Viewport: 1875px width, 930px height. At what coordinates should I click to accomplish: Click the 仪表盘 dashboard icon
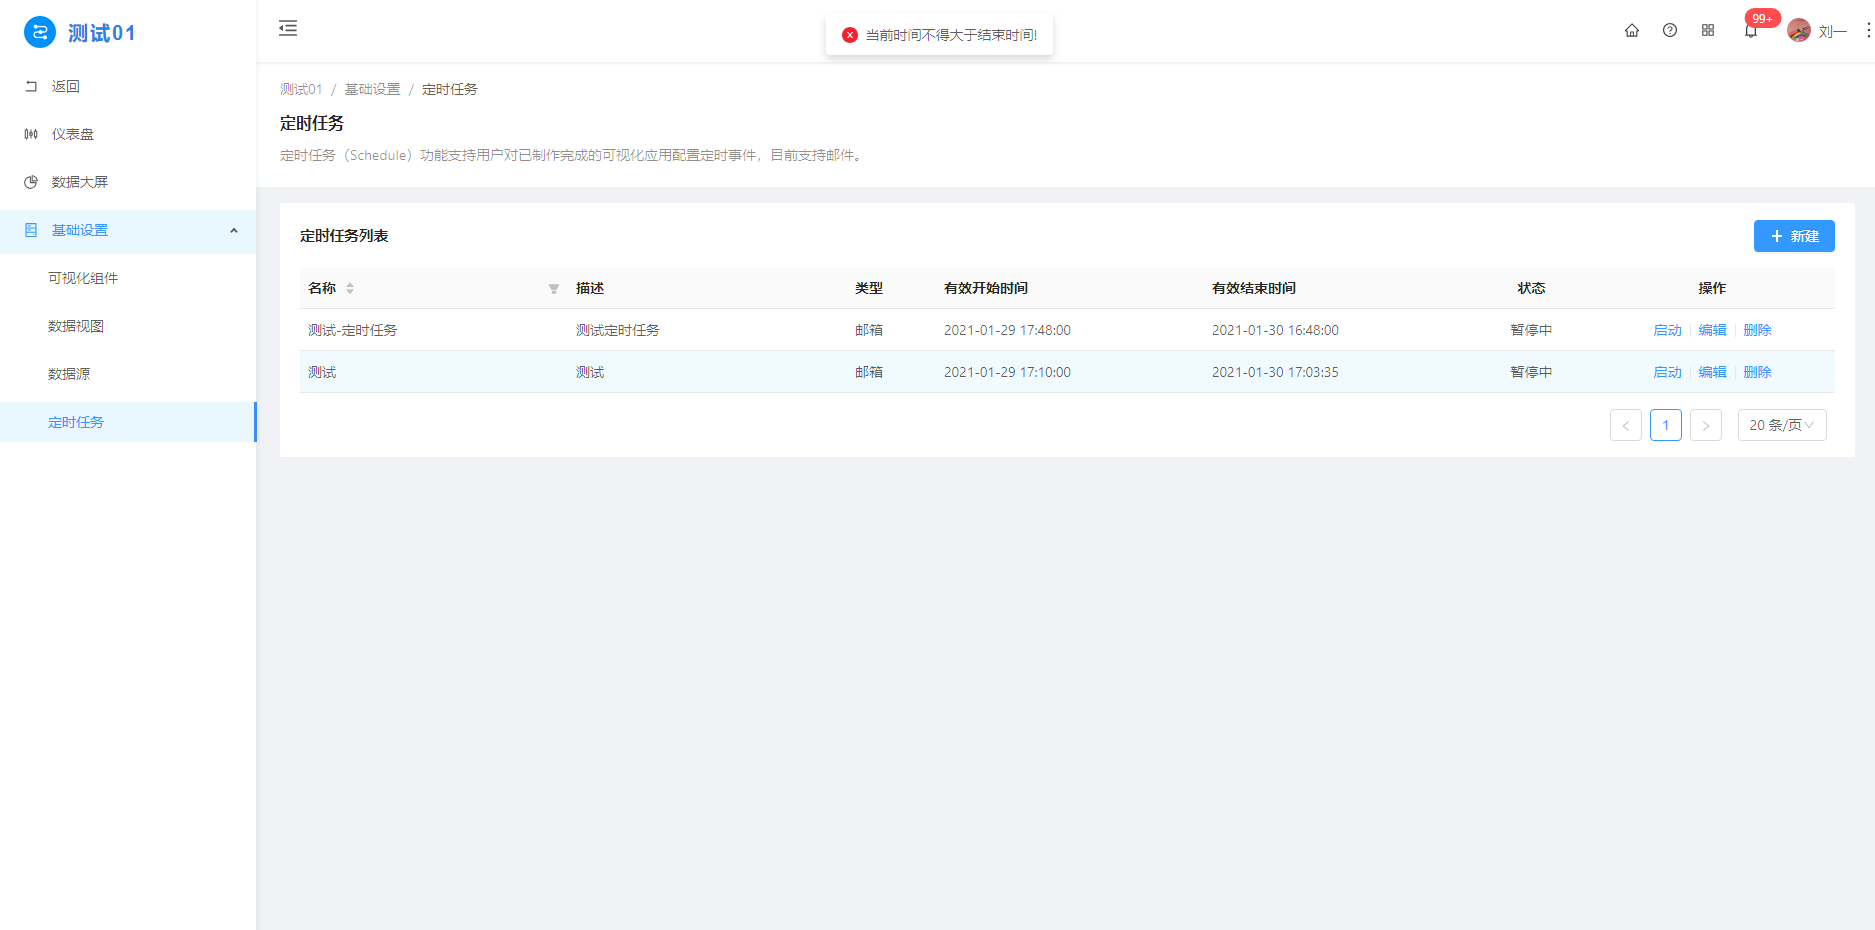tap(31, 134)
